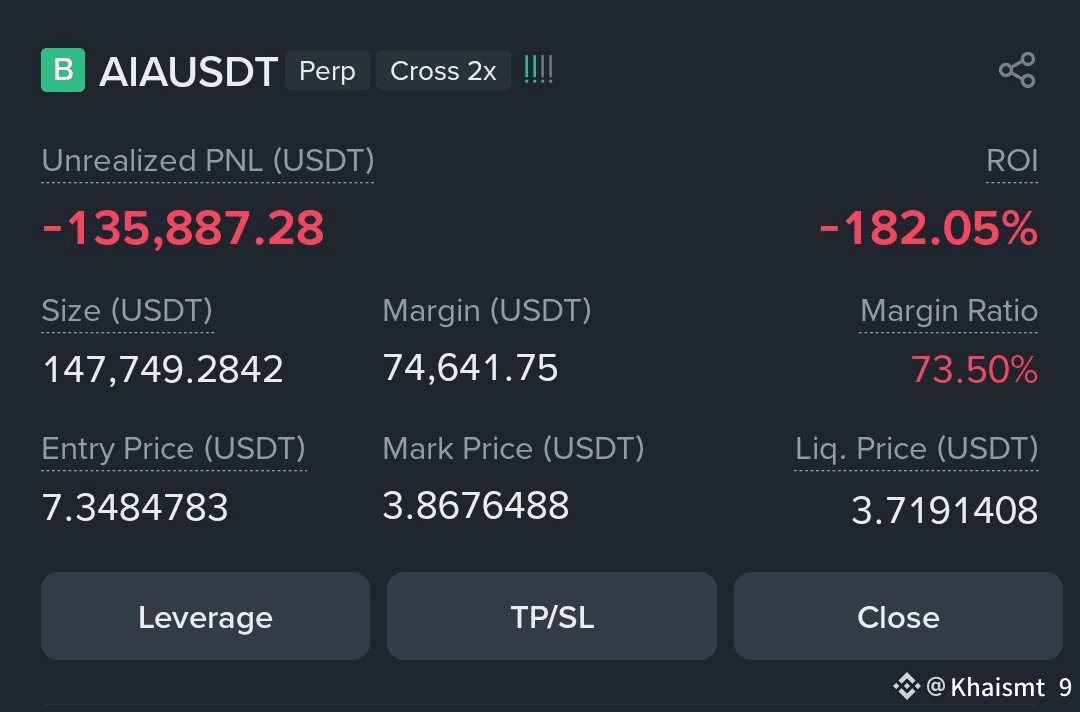Click the Margin (USDT) value 74,641.75
1080x712 pixels.
(470, 368)
